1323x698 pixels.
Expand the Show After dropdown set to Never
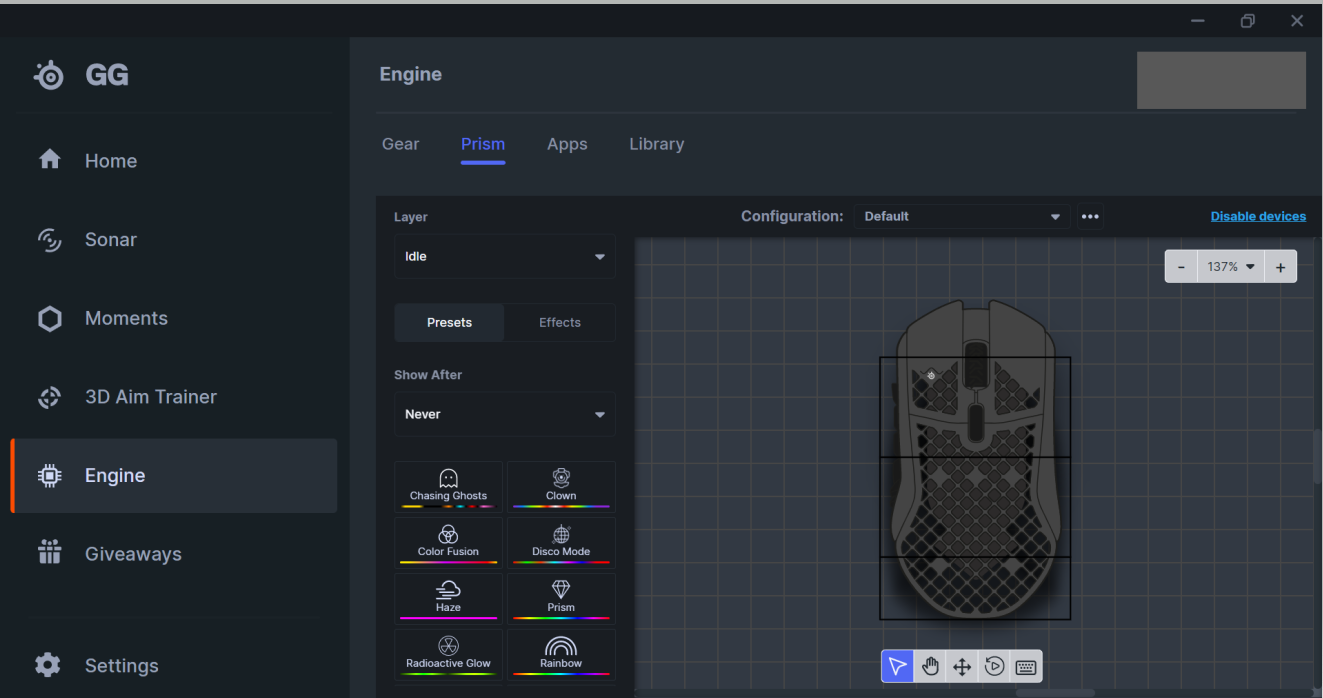pyautogui.click(x=504, y=414)
